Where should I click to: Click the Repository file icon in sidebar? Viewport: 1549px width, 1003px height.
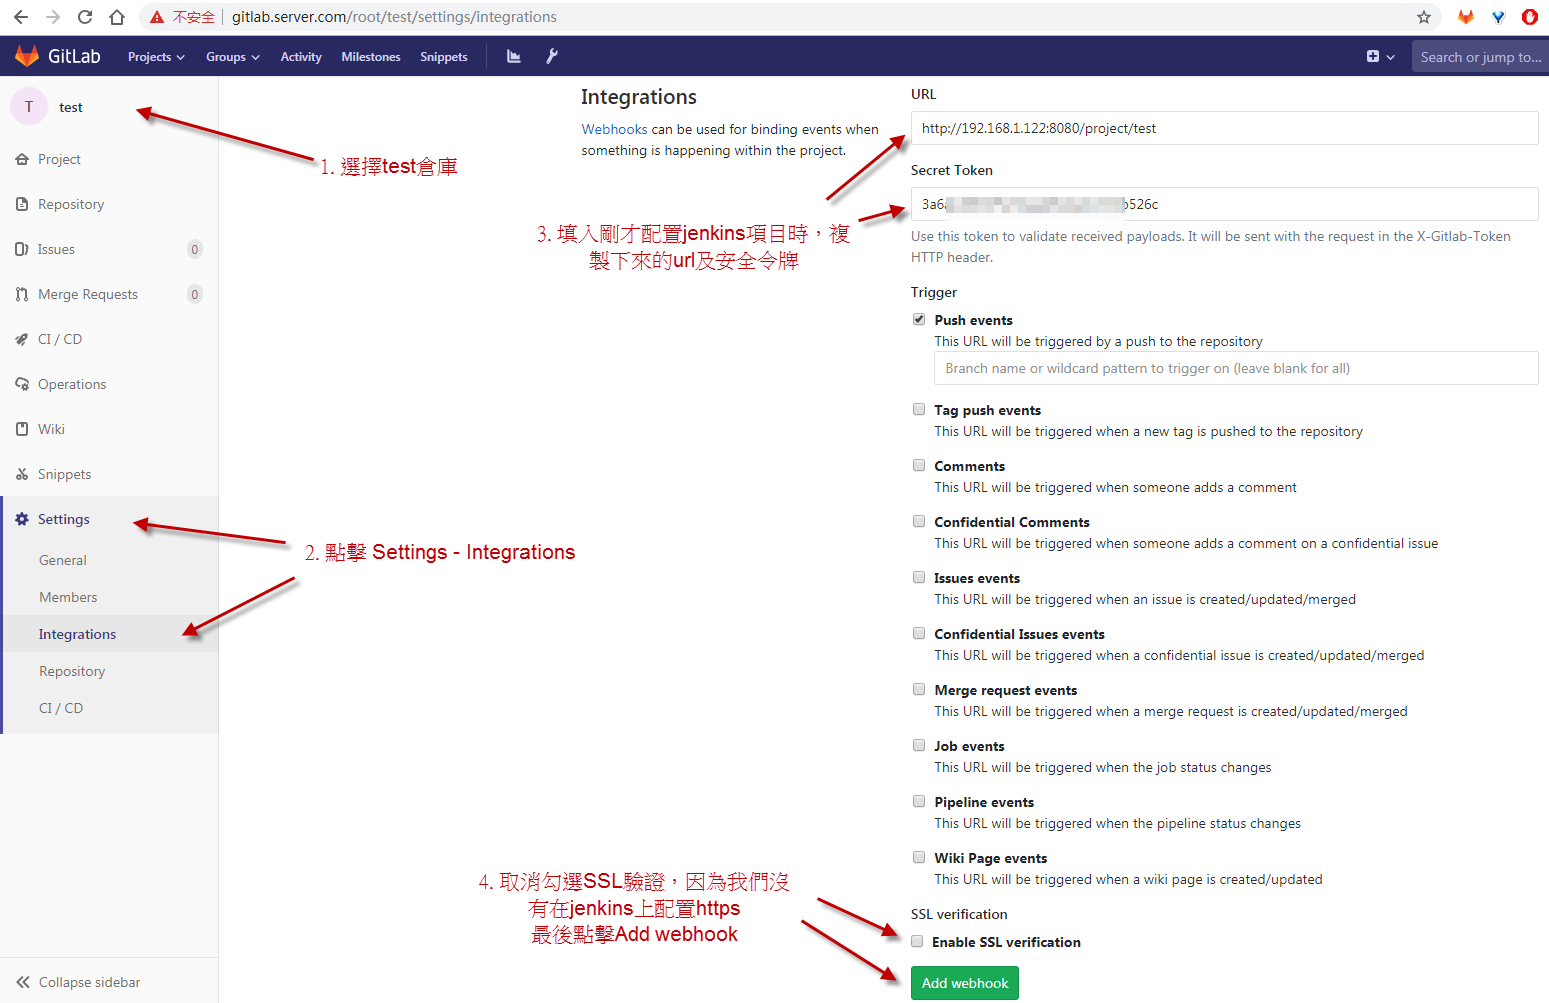[22, 204]
